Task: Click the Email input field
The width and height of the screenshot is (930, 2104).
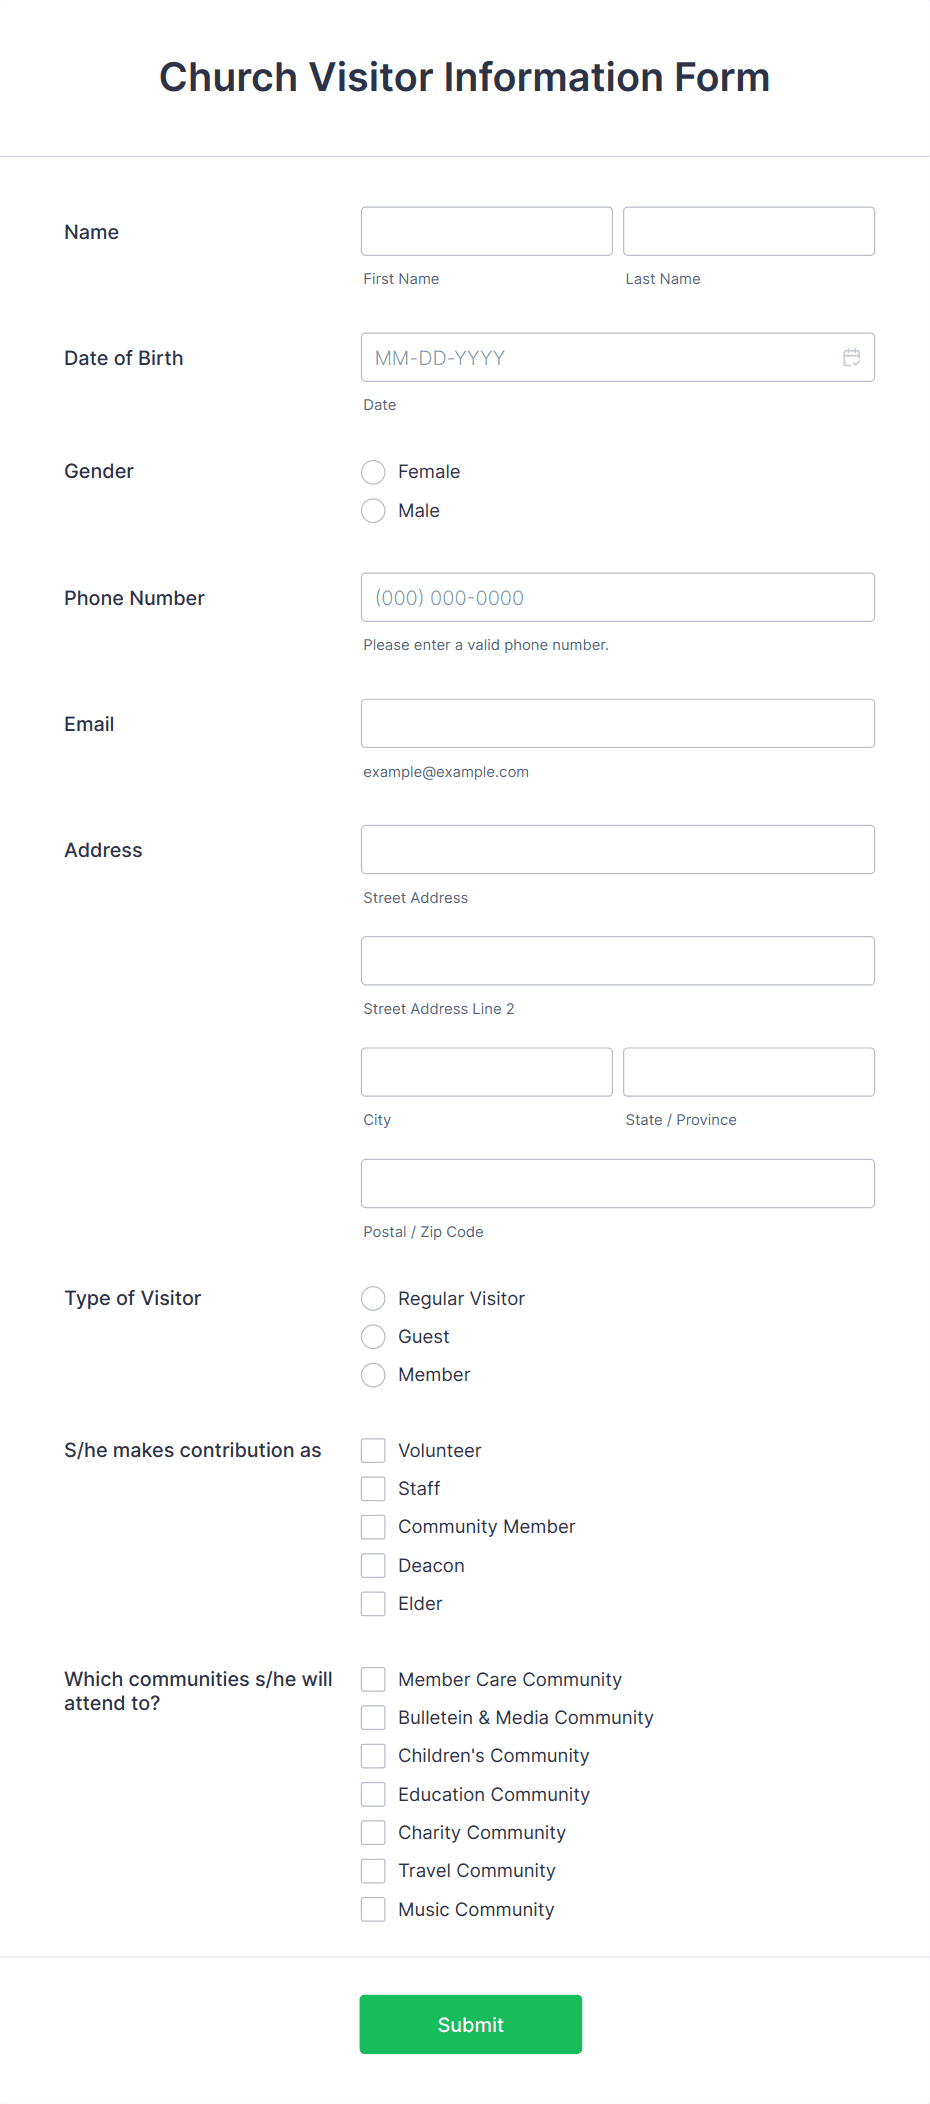Action: tap(618, 723)
